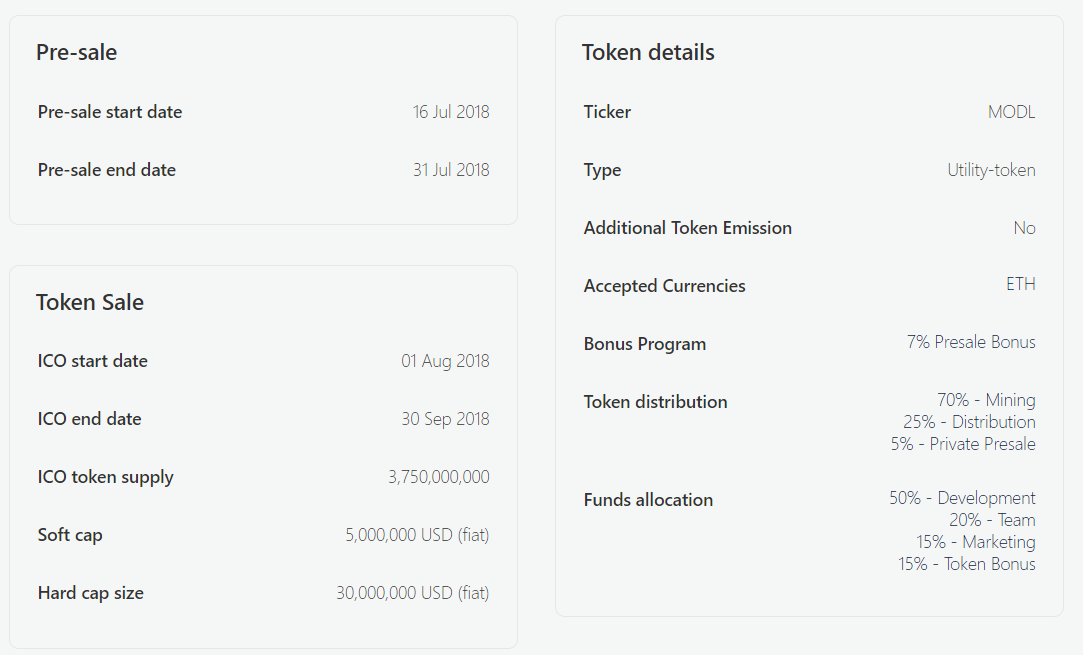Click the 70% - Mining distribution line
This screenshot has width=1083, height=655.
coord(986,400)
